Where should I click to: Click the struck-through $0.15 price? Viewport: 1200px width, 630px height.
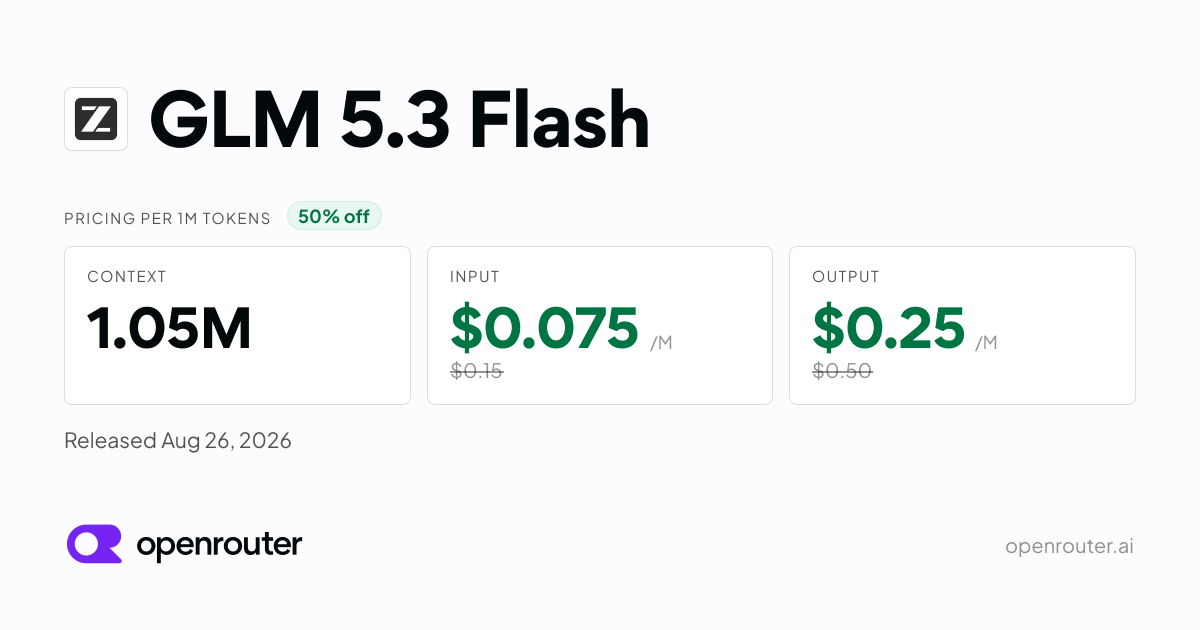476,372
